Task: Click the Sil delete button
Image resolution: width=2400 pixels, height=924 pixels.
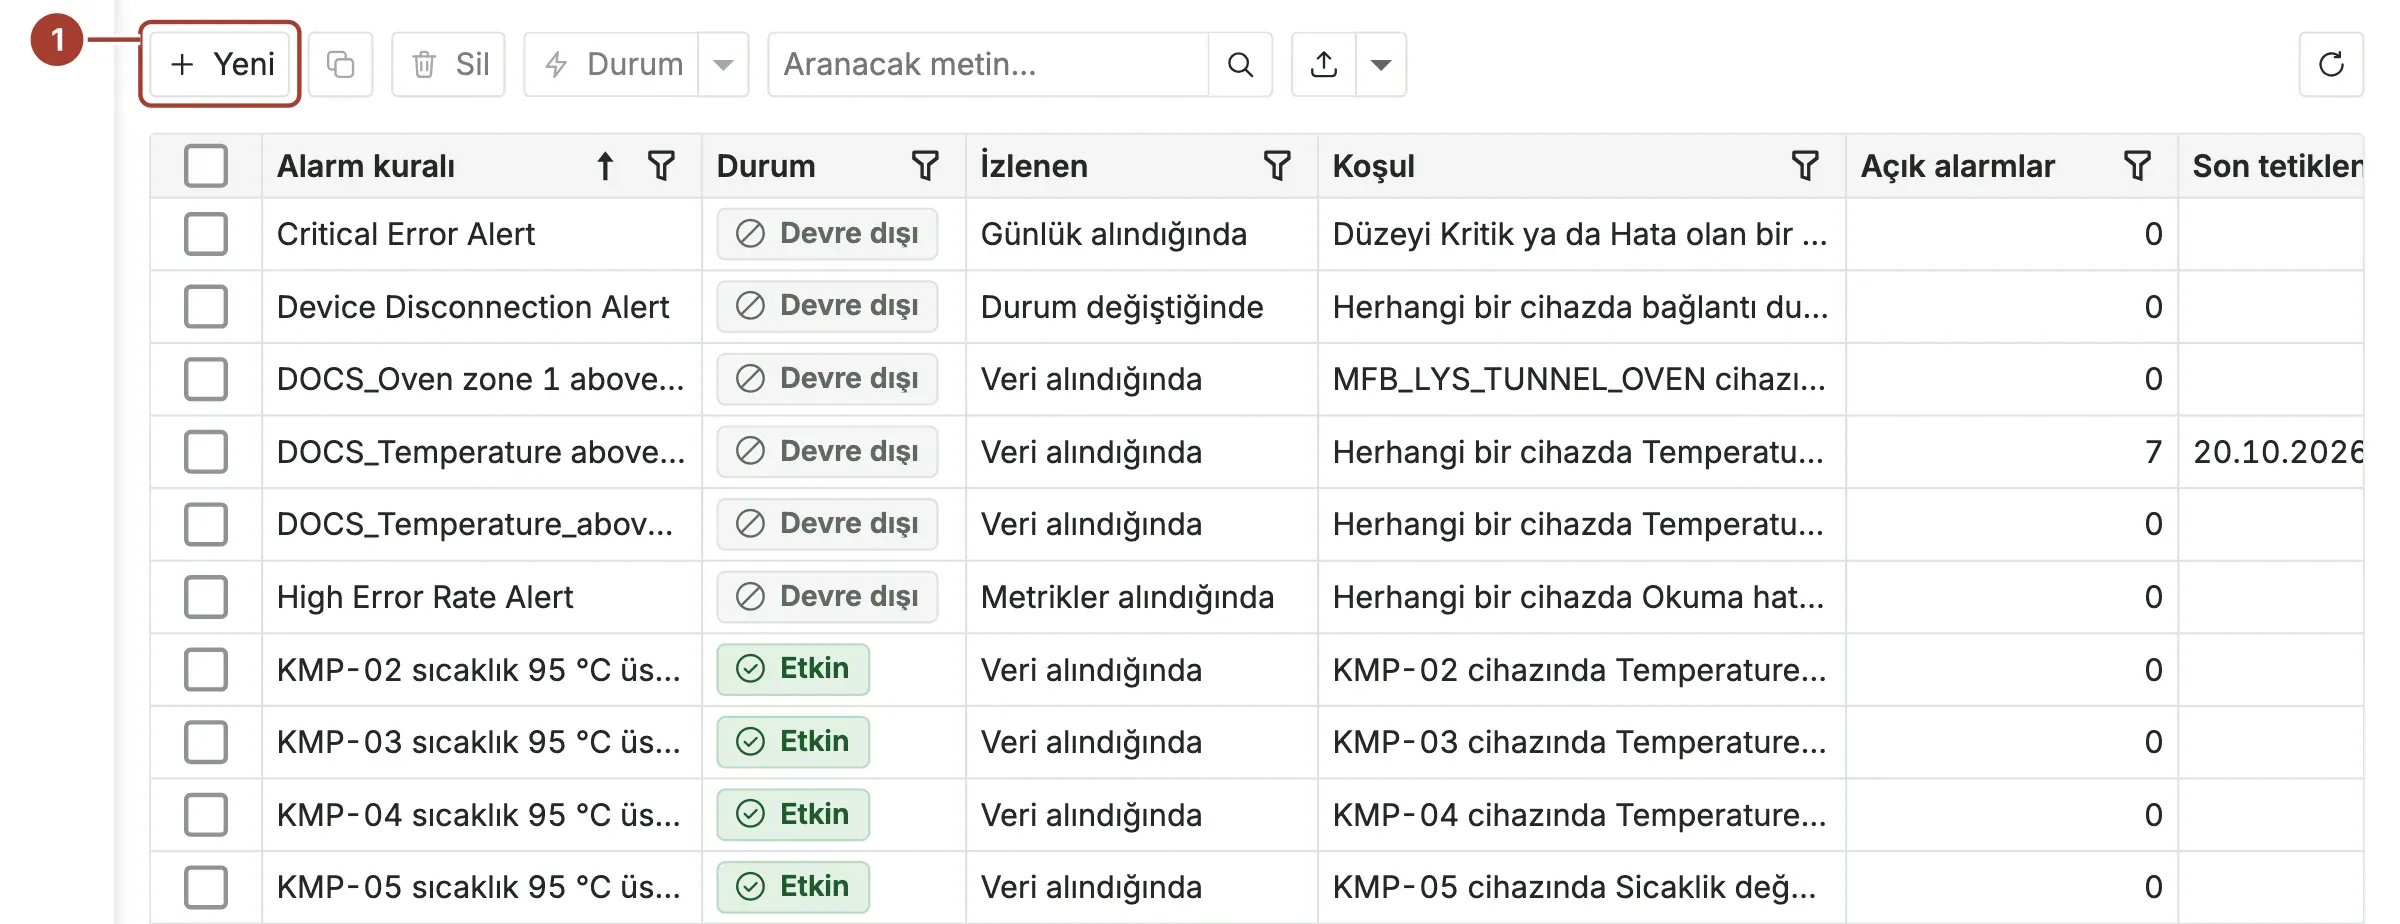Action: click(x=449, y=65)
